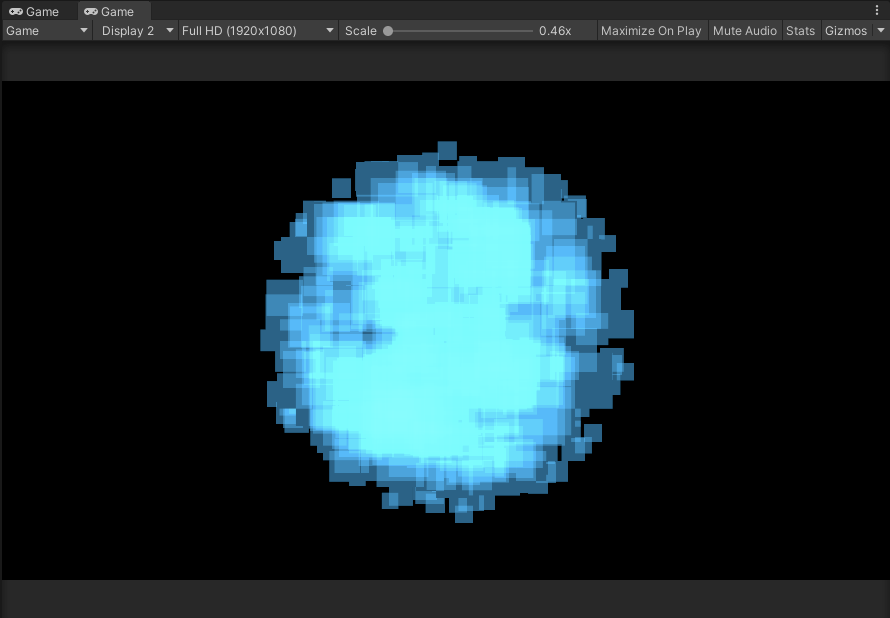Open the Full HD (1920x1080) resolution dropdown
This screenshot has height=618, width=890.
pyautogui.click(x=255, y=30)
